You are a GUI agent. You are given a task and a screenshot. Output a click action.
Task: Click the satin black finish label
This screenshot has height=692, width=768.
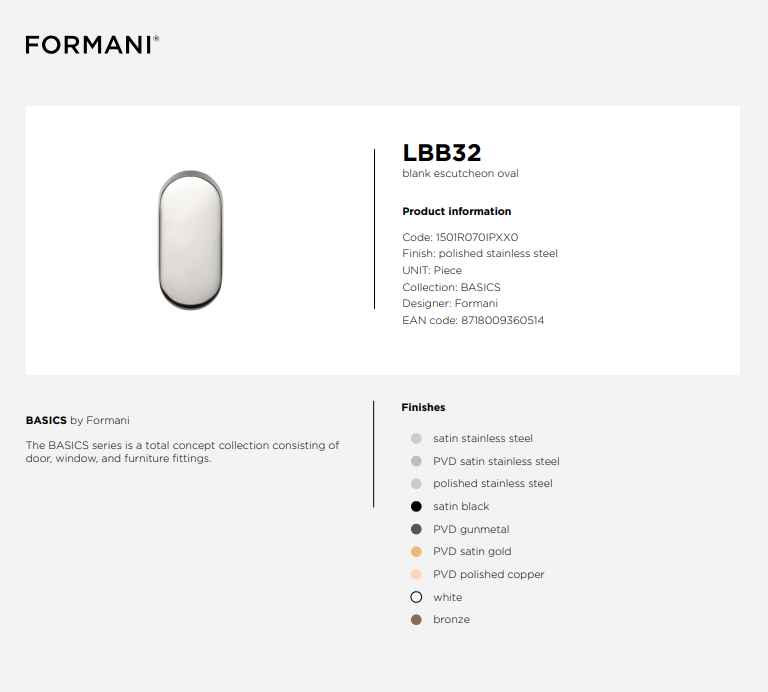point(461,506)
